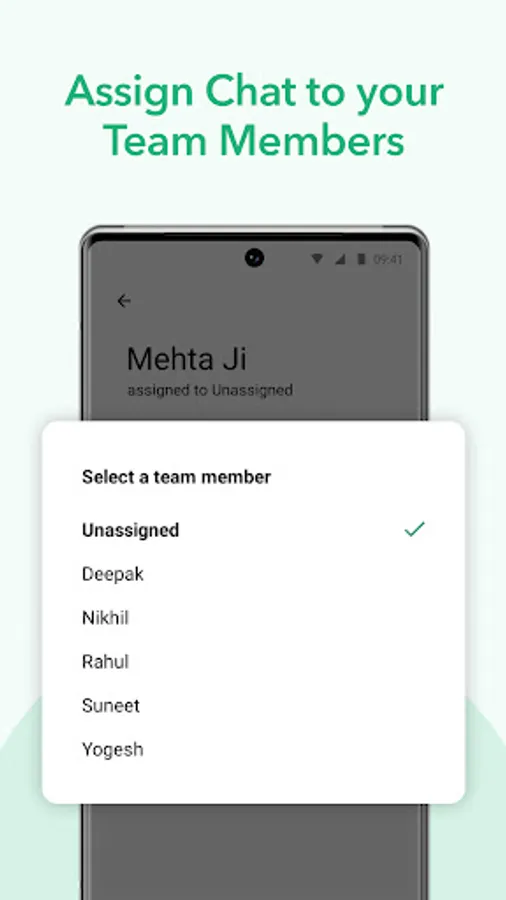Click the Wi-Fi status icon
Viewport: 506px width, 900px height.
[x=317, y=259]
